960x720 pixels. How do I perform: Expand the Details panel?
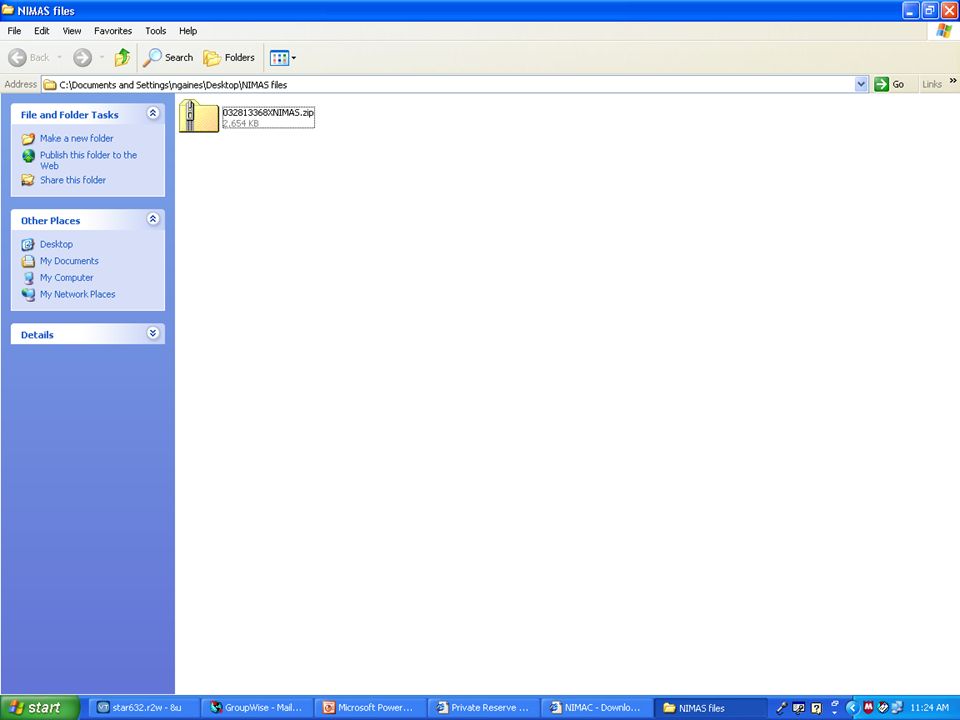[153, 333]
